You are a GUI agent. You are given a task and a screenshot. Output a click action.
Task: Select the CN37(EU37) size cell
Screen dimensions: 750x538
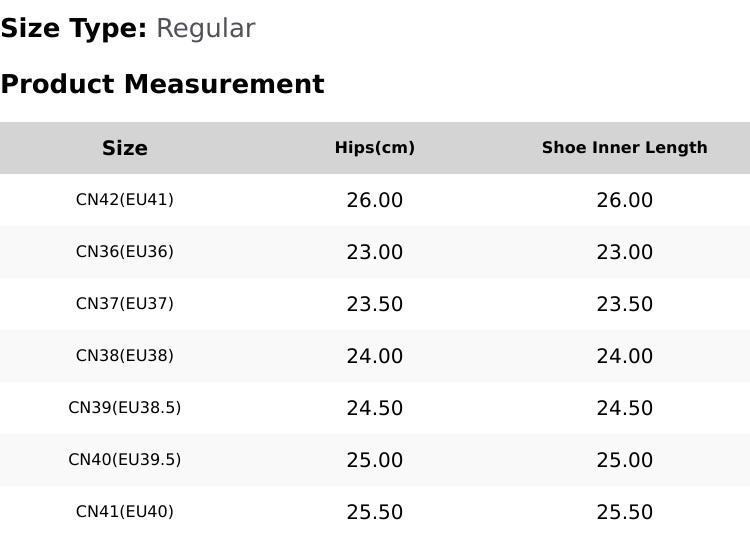pyautogui.click(x=125, y=304)
